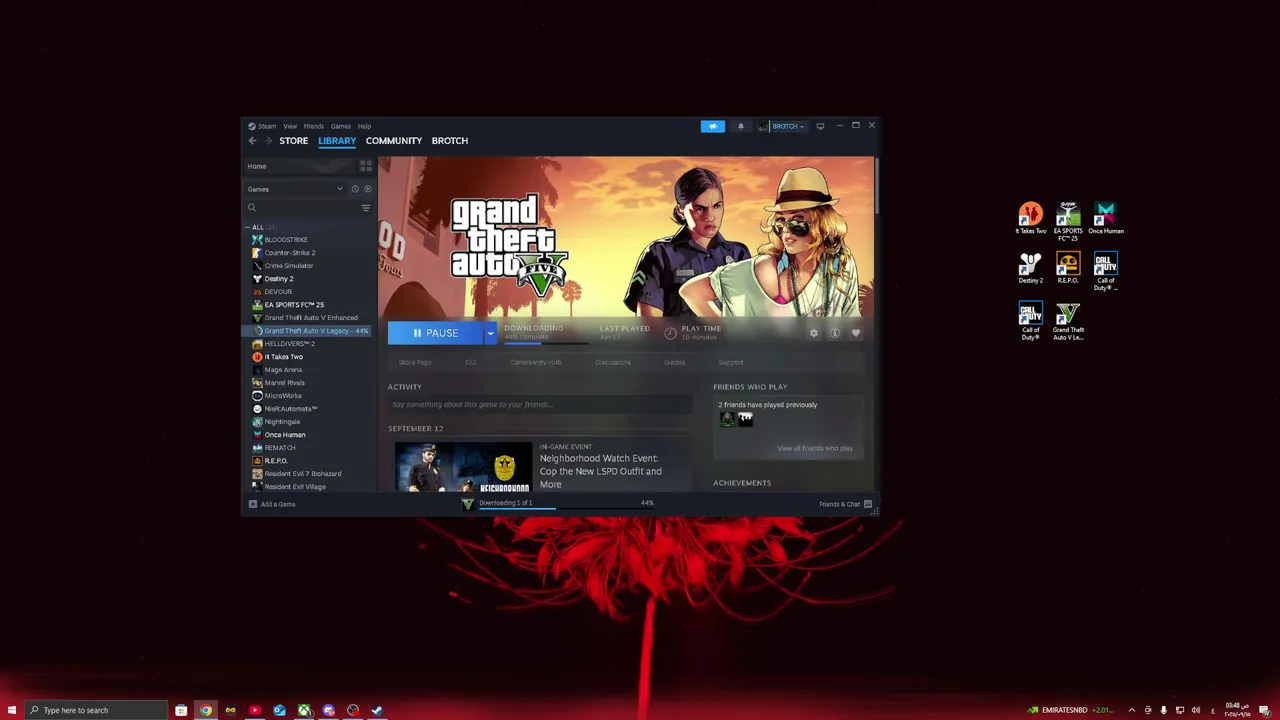Open the GTA V Discussions link

point(613,362)
